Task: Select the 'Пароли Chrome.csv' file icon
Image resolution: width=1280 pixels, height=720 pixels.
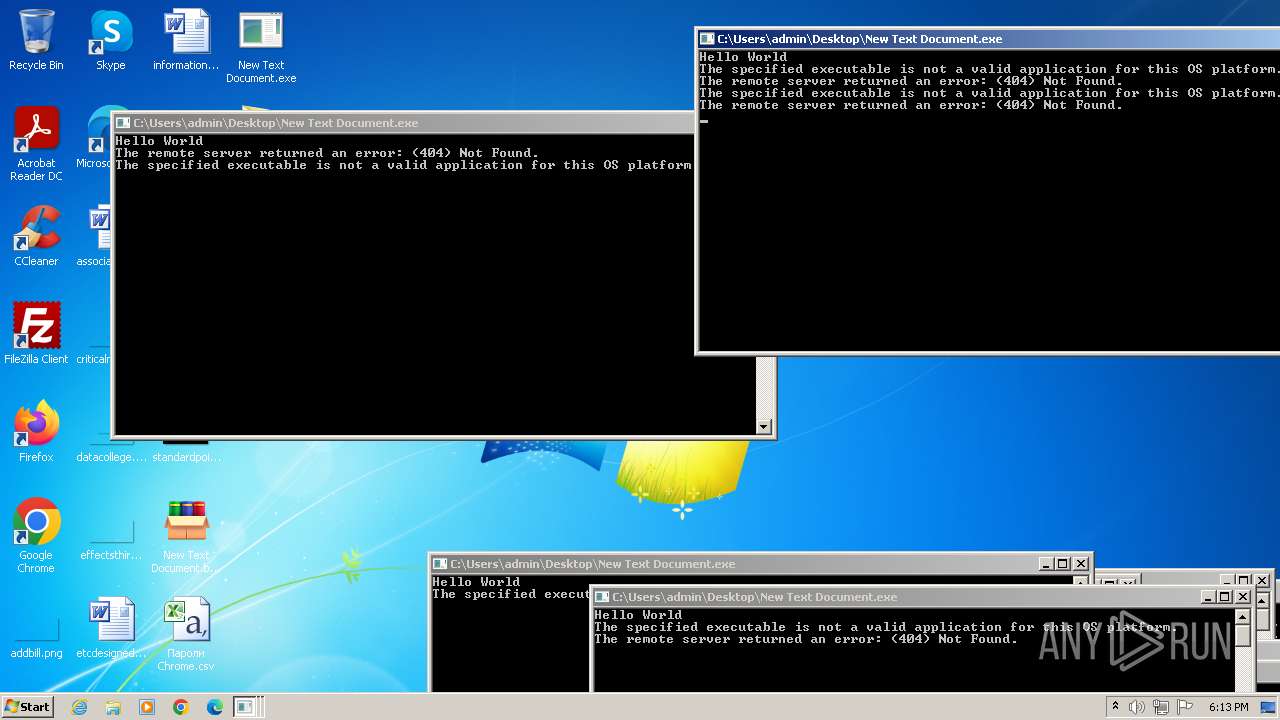Action: point(186,634)
